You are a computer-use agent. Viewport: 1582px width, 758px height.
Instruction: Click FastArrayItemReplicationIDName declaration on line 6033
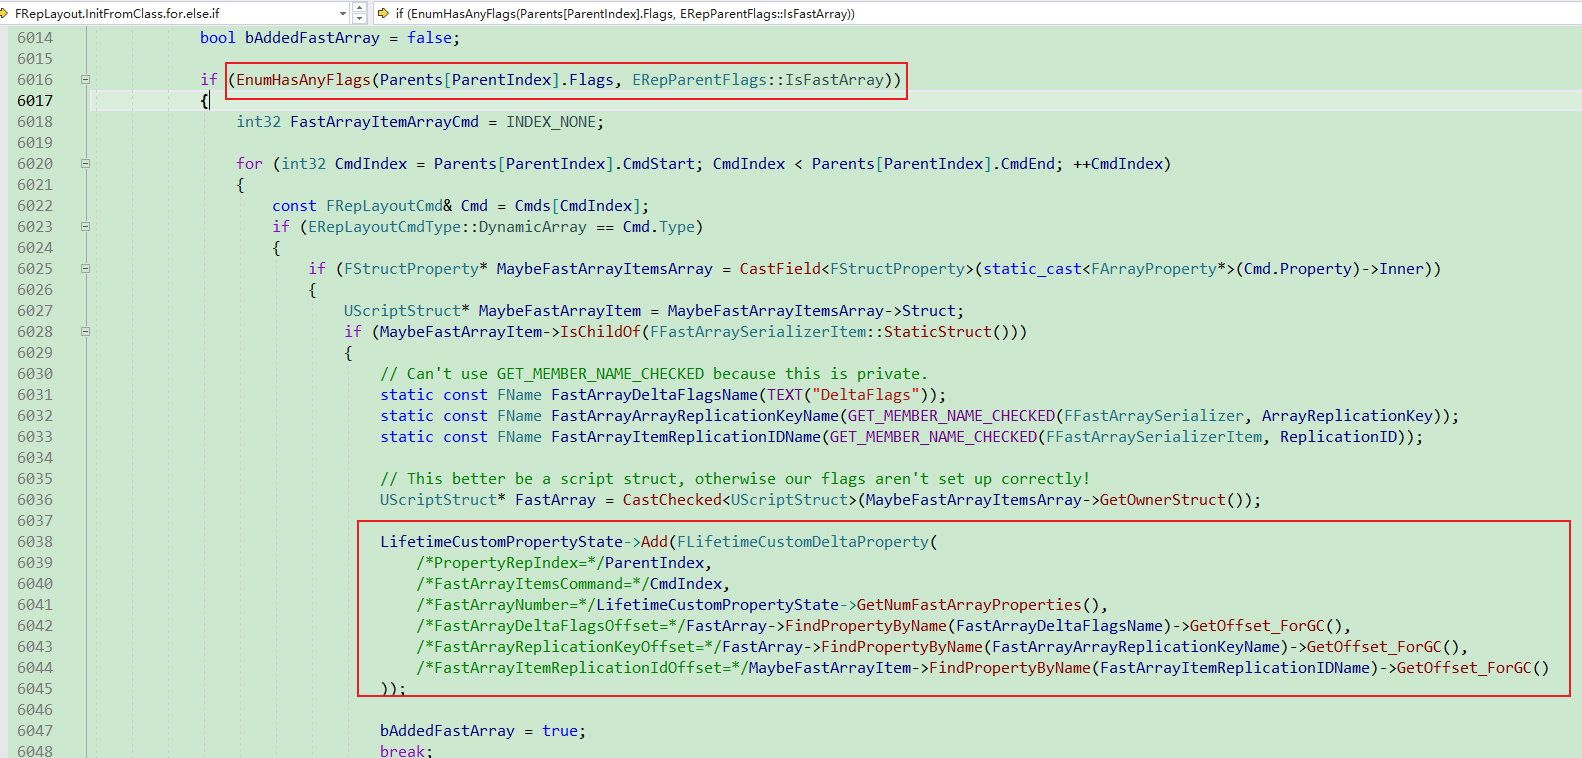[686, 437]
